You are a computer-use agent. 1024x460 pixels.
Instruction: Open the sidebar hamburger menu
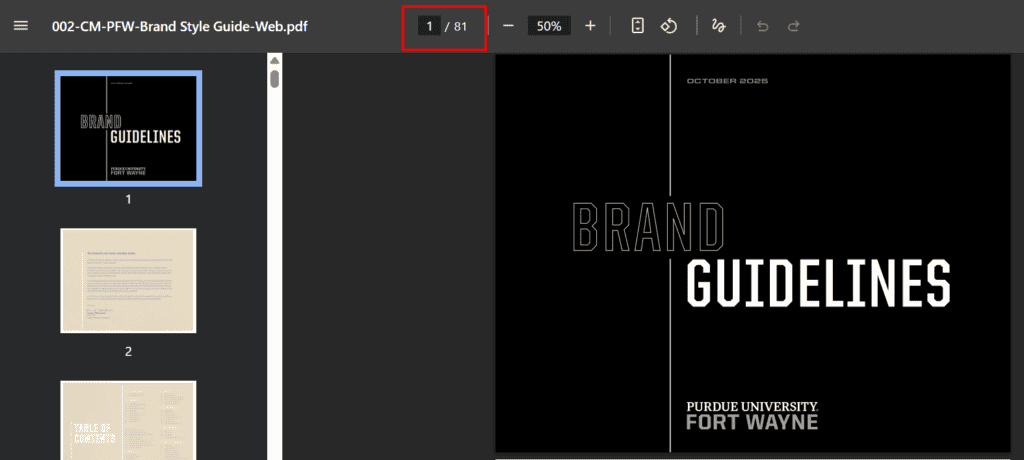coord(21,26)
